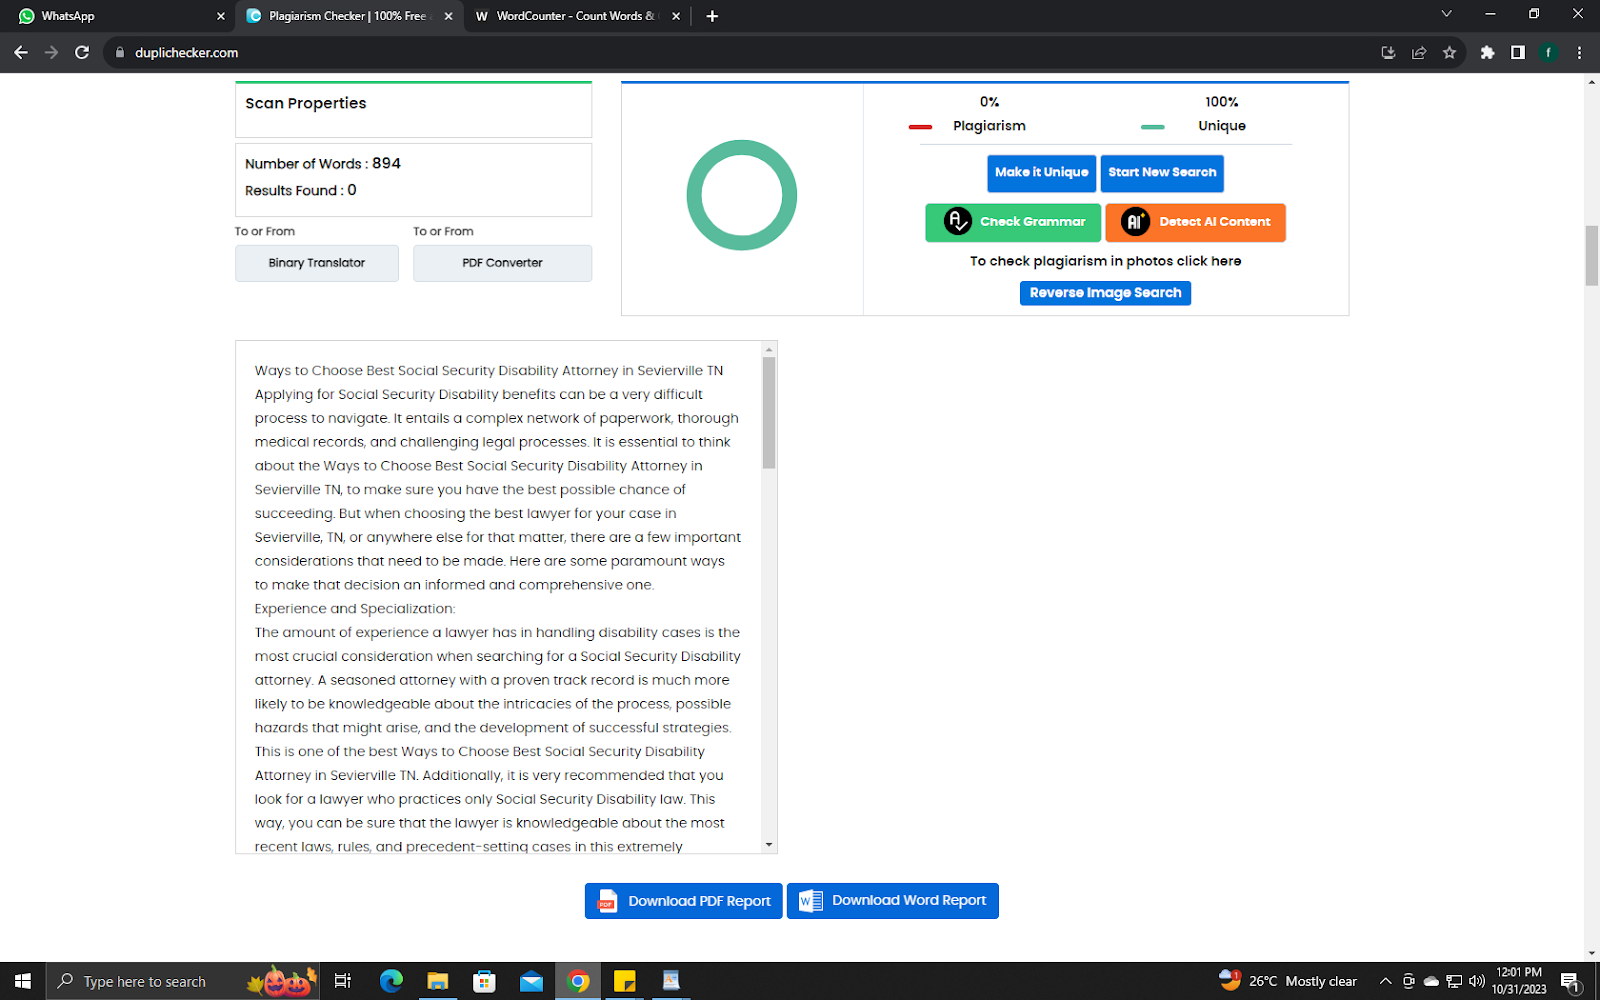This screenshot has width=1600, height=1000.
Task: Reload the duplichecker page
Action: (82, 53)
